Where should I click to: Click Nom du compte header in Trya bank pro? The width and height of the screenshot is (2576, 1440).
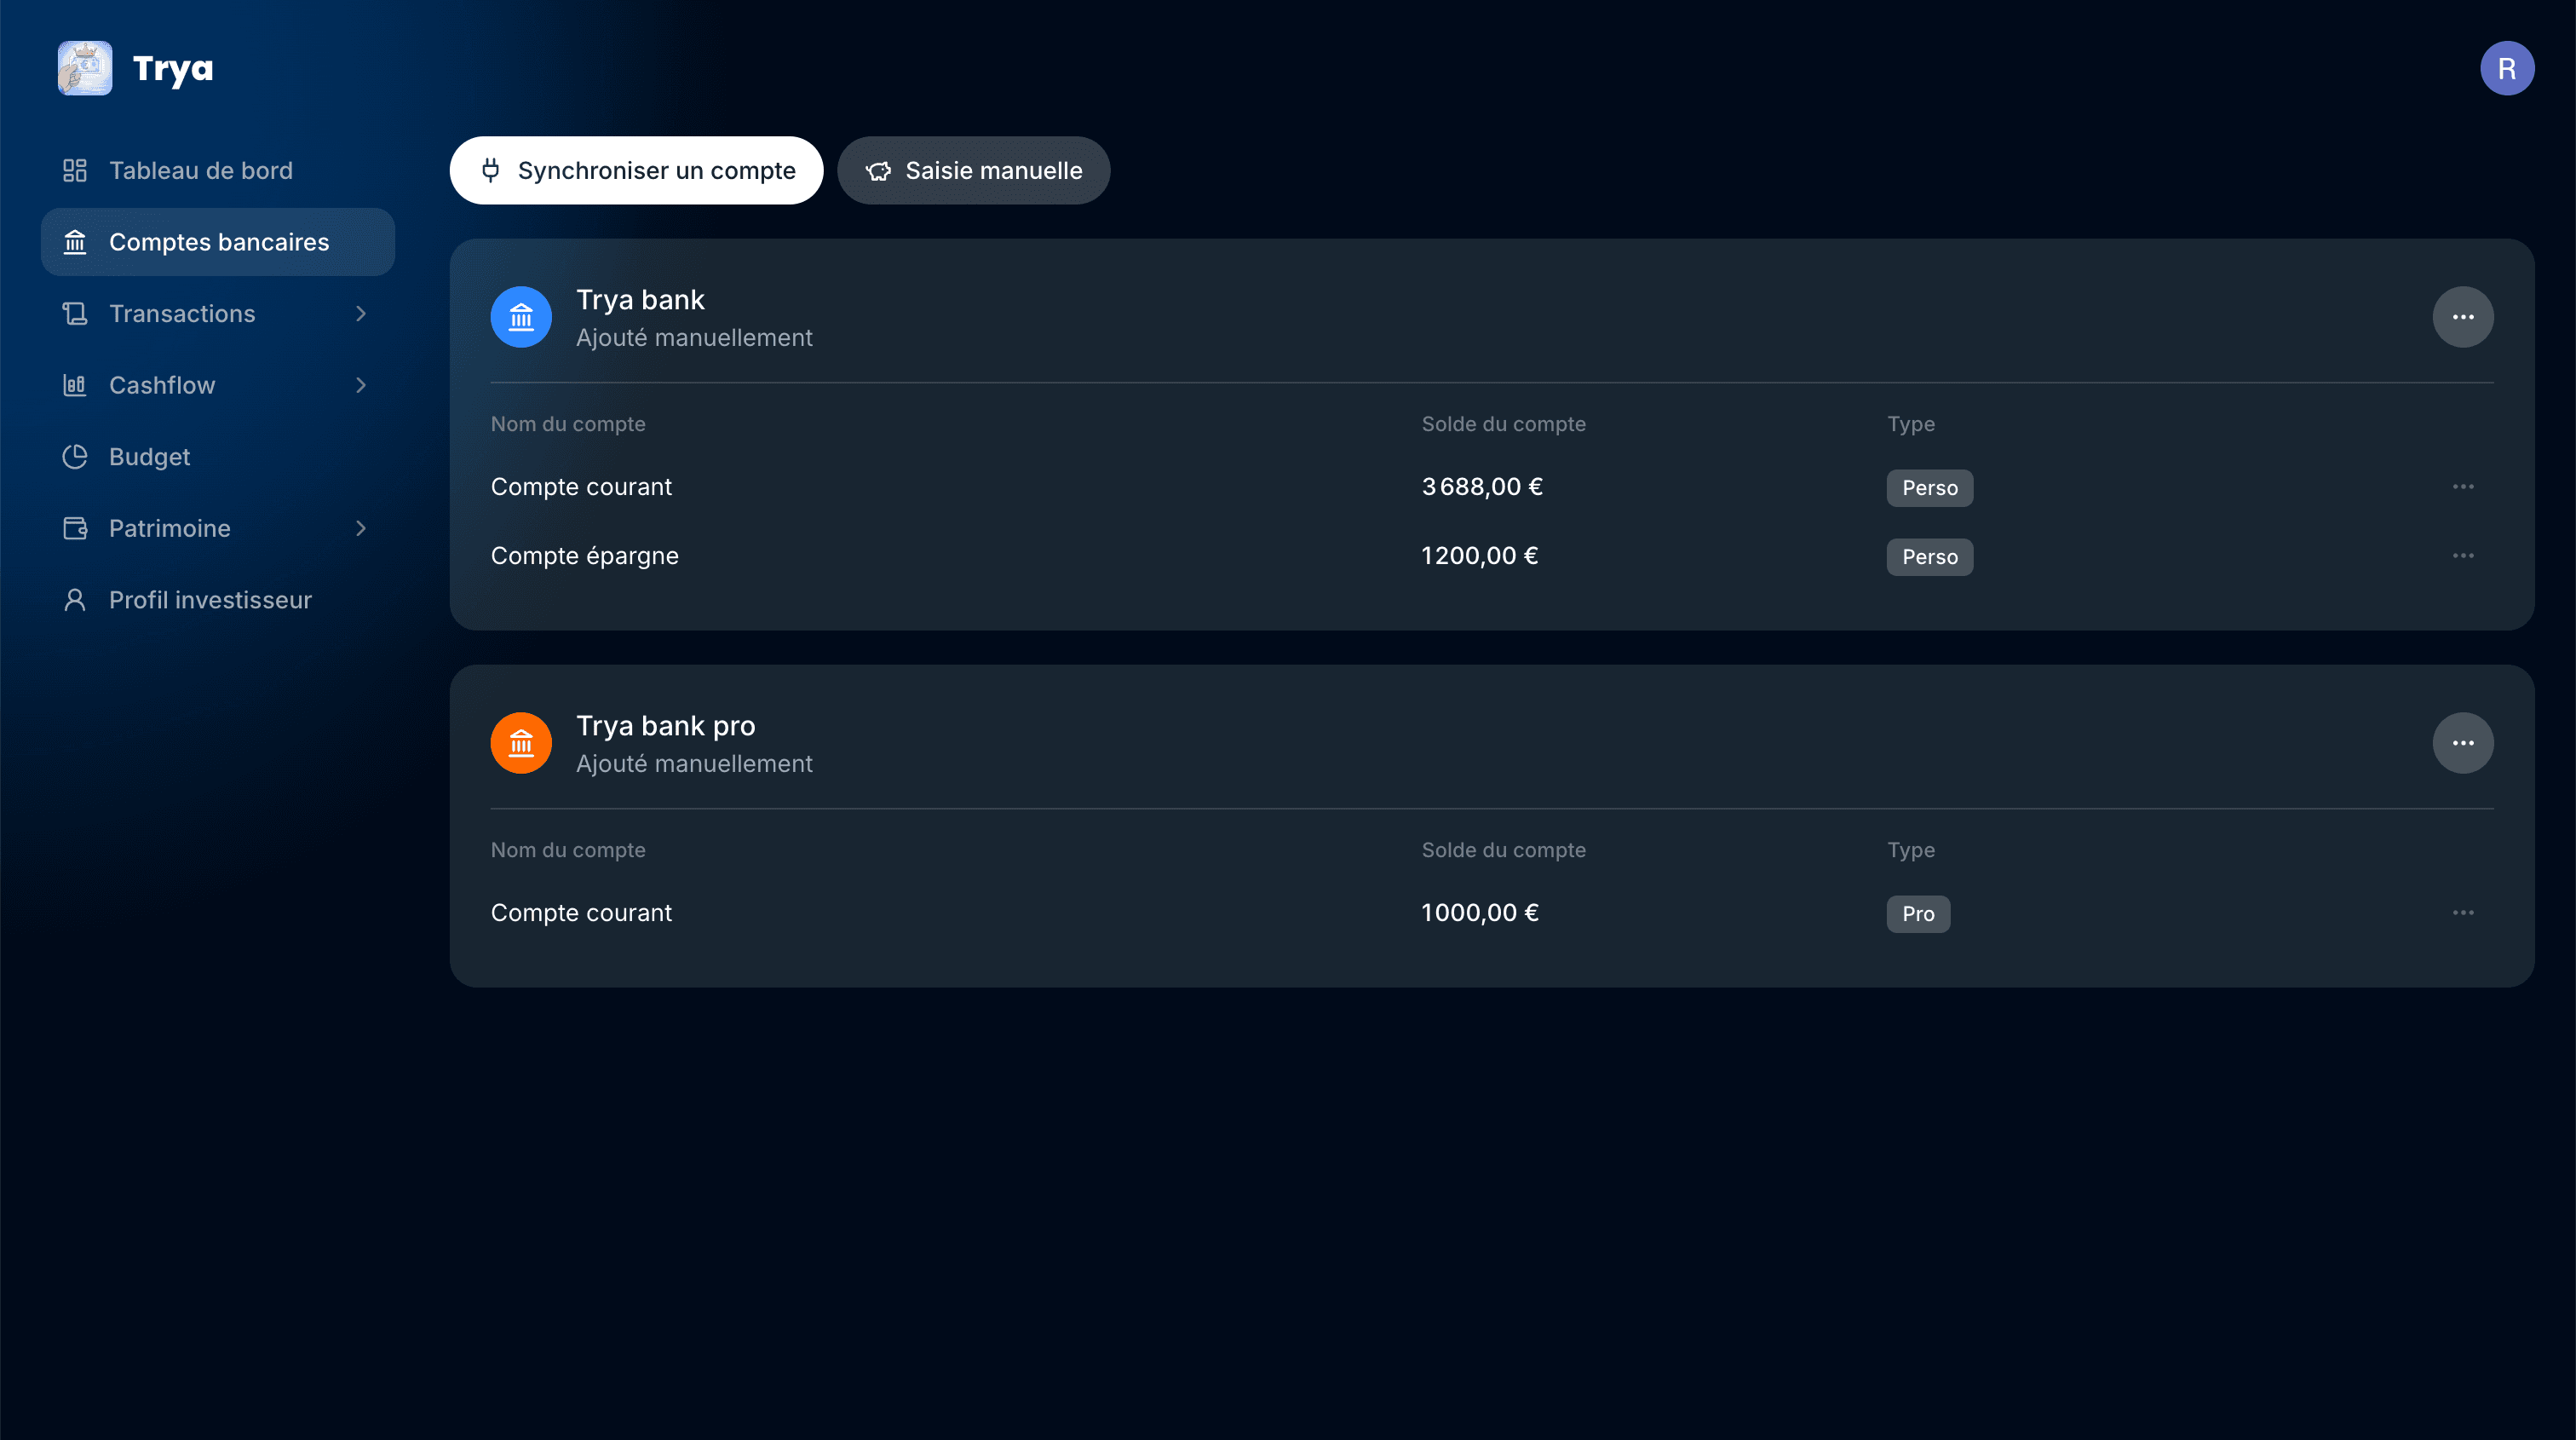pyautogui.click(x=568, y=850)
